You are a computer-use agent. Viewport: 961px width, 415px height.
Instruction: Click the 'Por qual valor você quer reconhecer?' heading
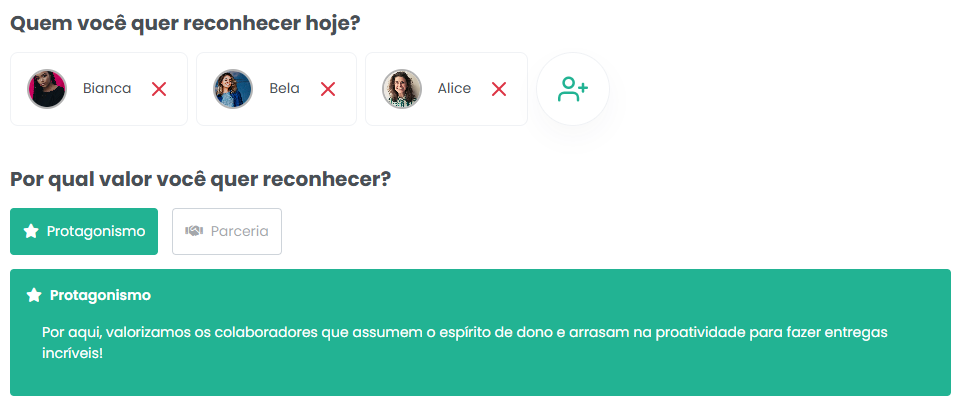[x=200, y=180]
